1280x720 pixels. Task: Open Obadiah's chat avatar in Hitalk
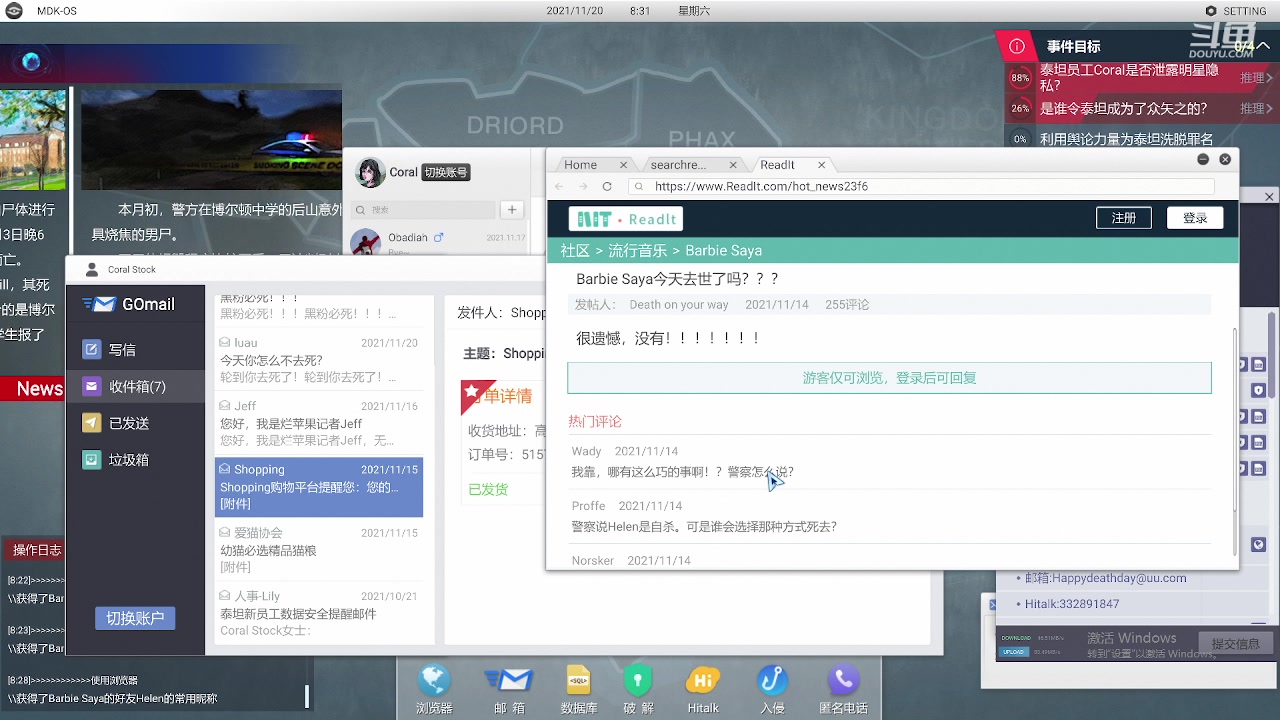click(x=365, y=243)
